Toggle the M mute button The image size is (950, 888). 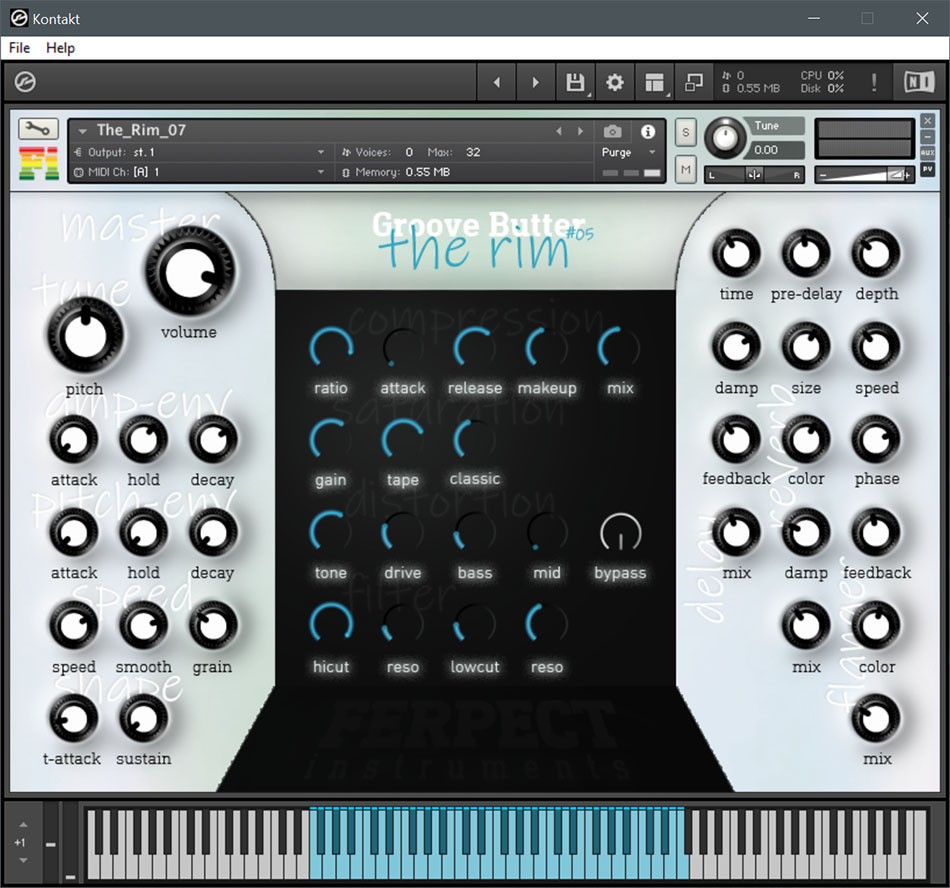pyautogui.click(x=685, y=170)
